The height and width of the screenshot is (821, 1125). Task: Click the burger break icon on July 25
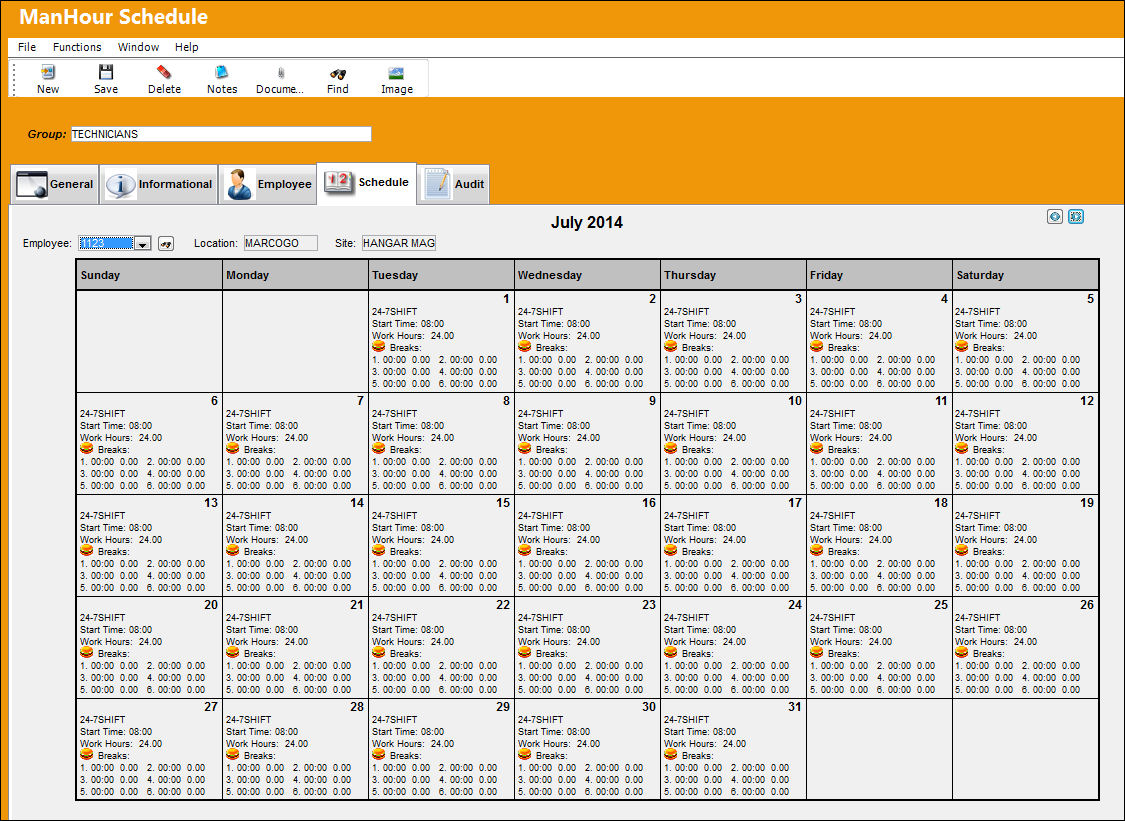816,652
